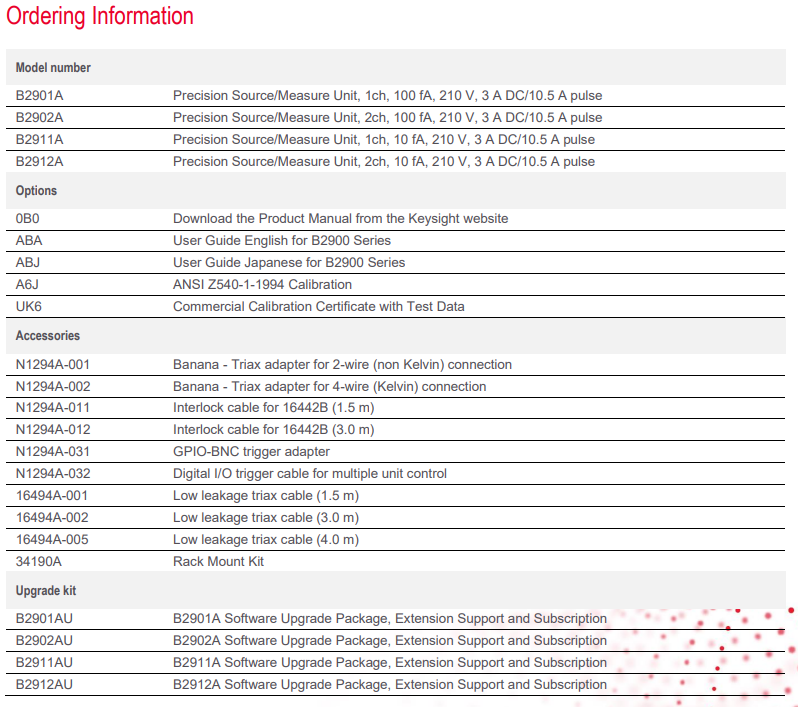Select option code ABJ

tap(27, 263)
